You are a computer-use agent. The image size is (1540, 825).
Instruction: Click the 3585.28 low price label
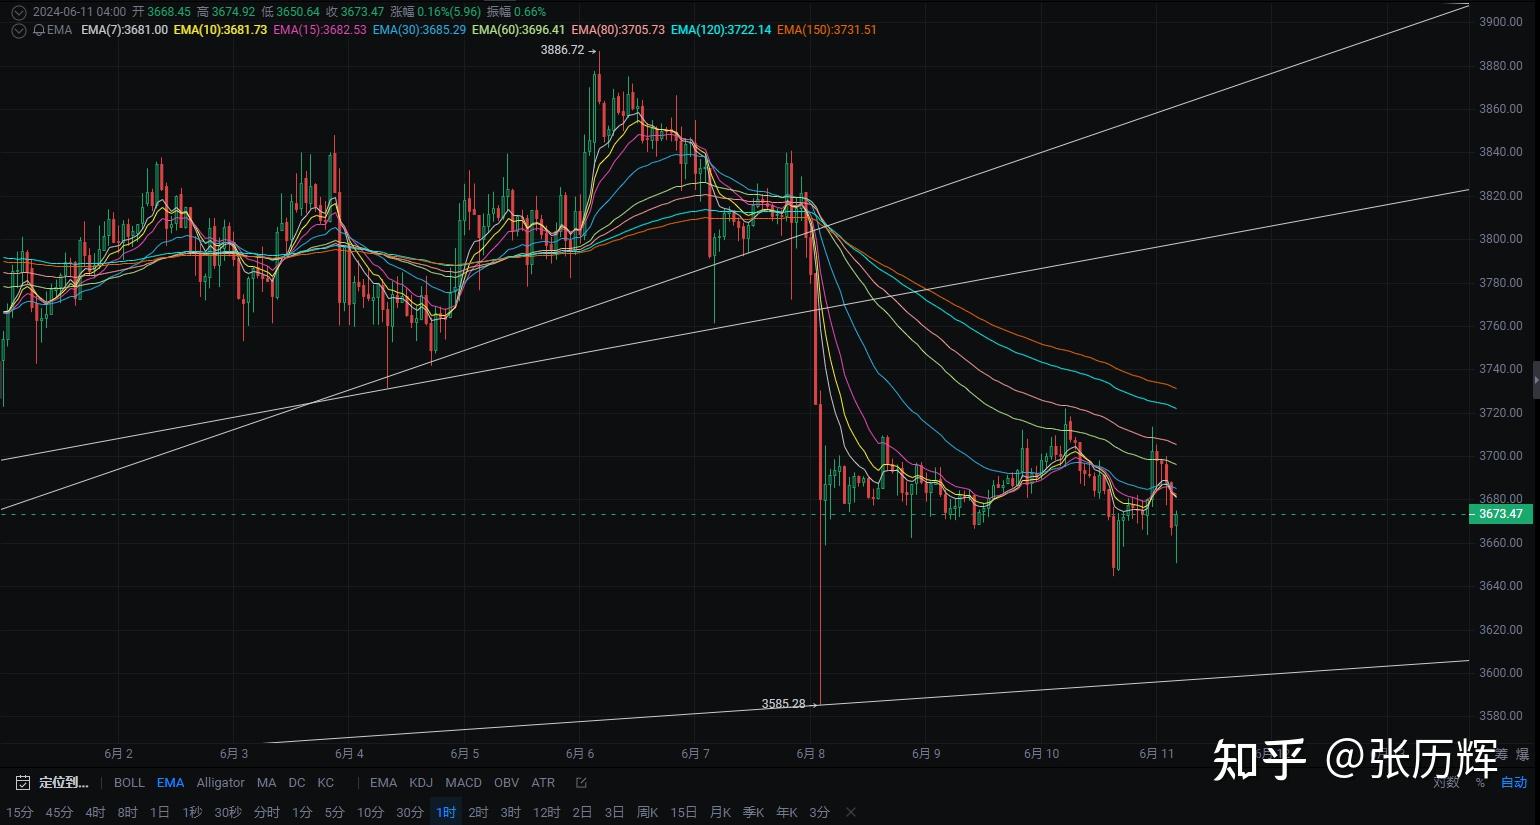(783, 704)
